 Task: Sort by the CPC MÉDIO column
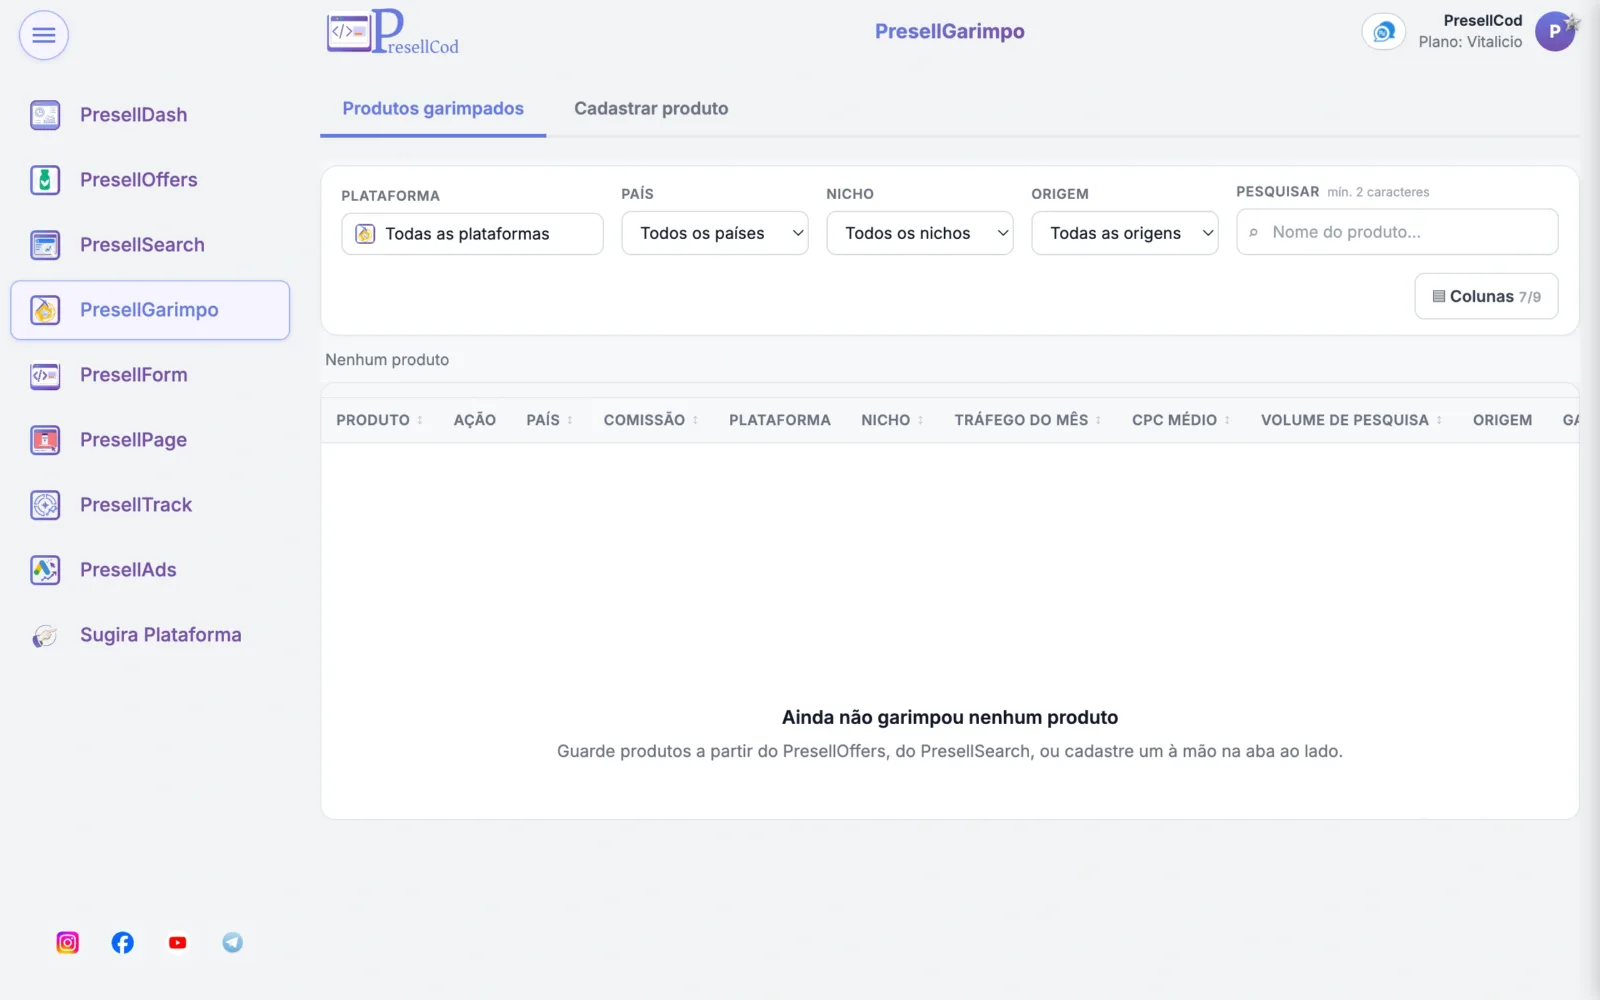click(x=1181, y=420)
